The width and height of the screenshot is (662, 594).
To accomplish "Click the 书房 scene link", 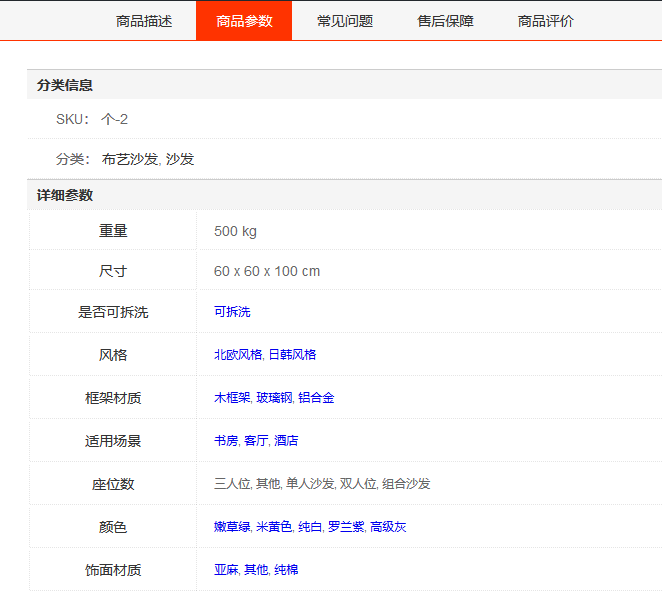I will pyautogui.click(x=226, y=441).
